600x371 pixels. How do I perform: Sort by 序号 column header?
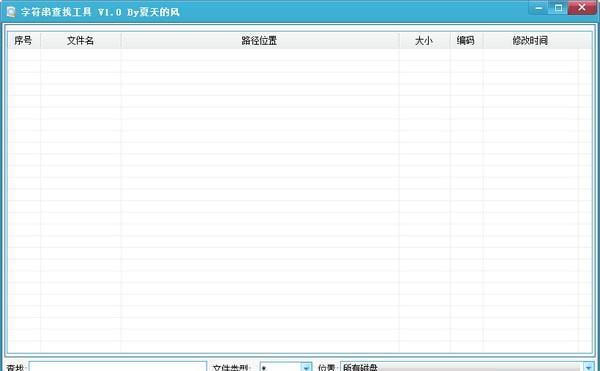24,41
